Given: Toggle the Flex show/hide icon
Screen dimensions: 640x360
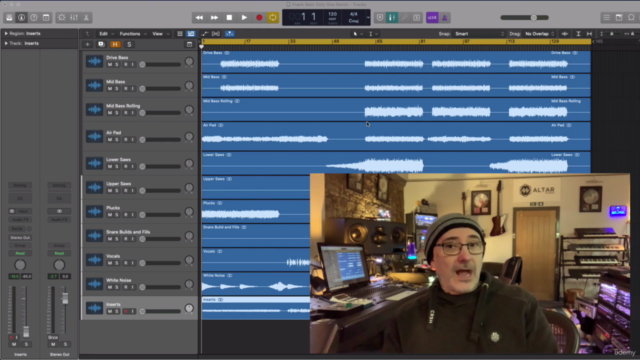Looking at the screenshot, I should [216, 34].
